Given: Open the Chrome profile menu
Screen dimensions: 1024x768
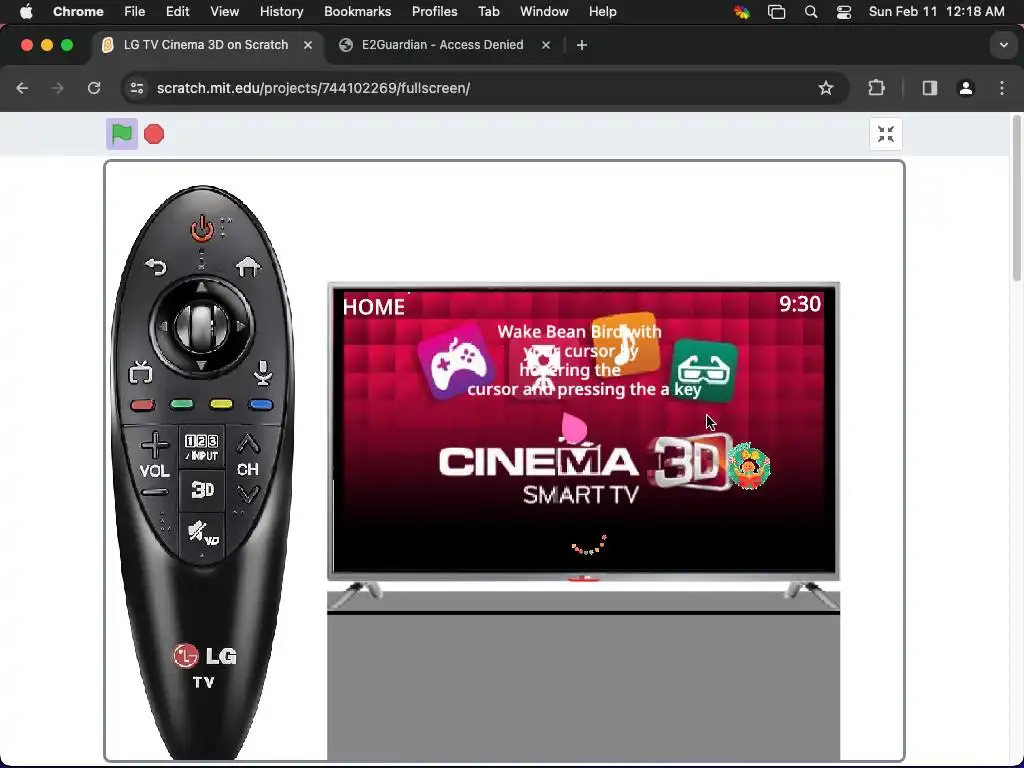Looking at the screenshot, I should click(x=966, y=88).
